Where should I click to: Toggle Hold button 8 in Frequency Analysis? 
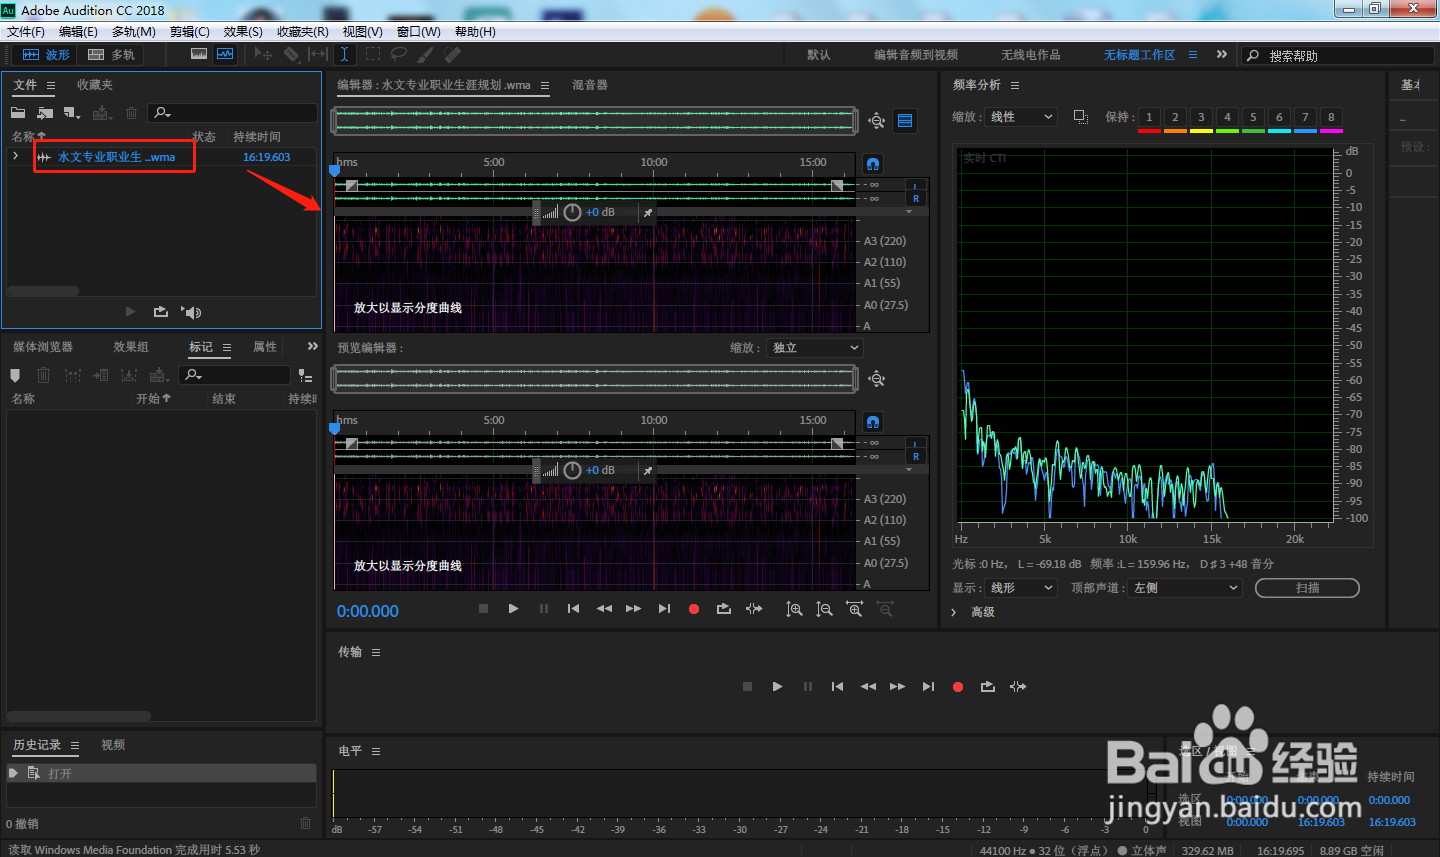(x=1331, y=118)
